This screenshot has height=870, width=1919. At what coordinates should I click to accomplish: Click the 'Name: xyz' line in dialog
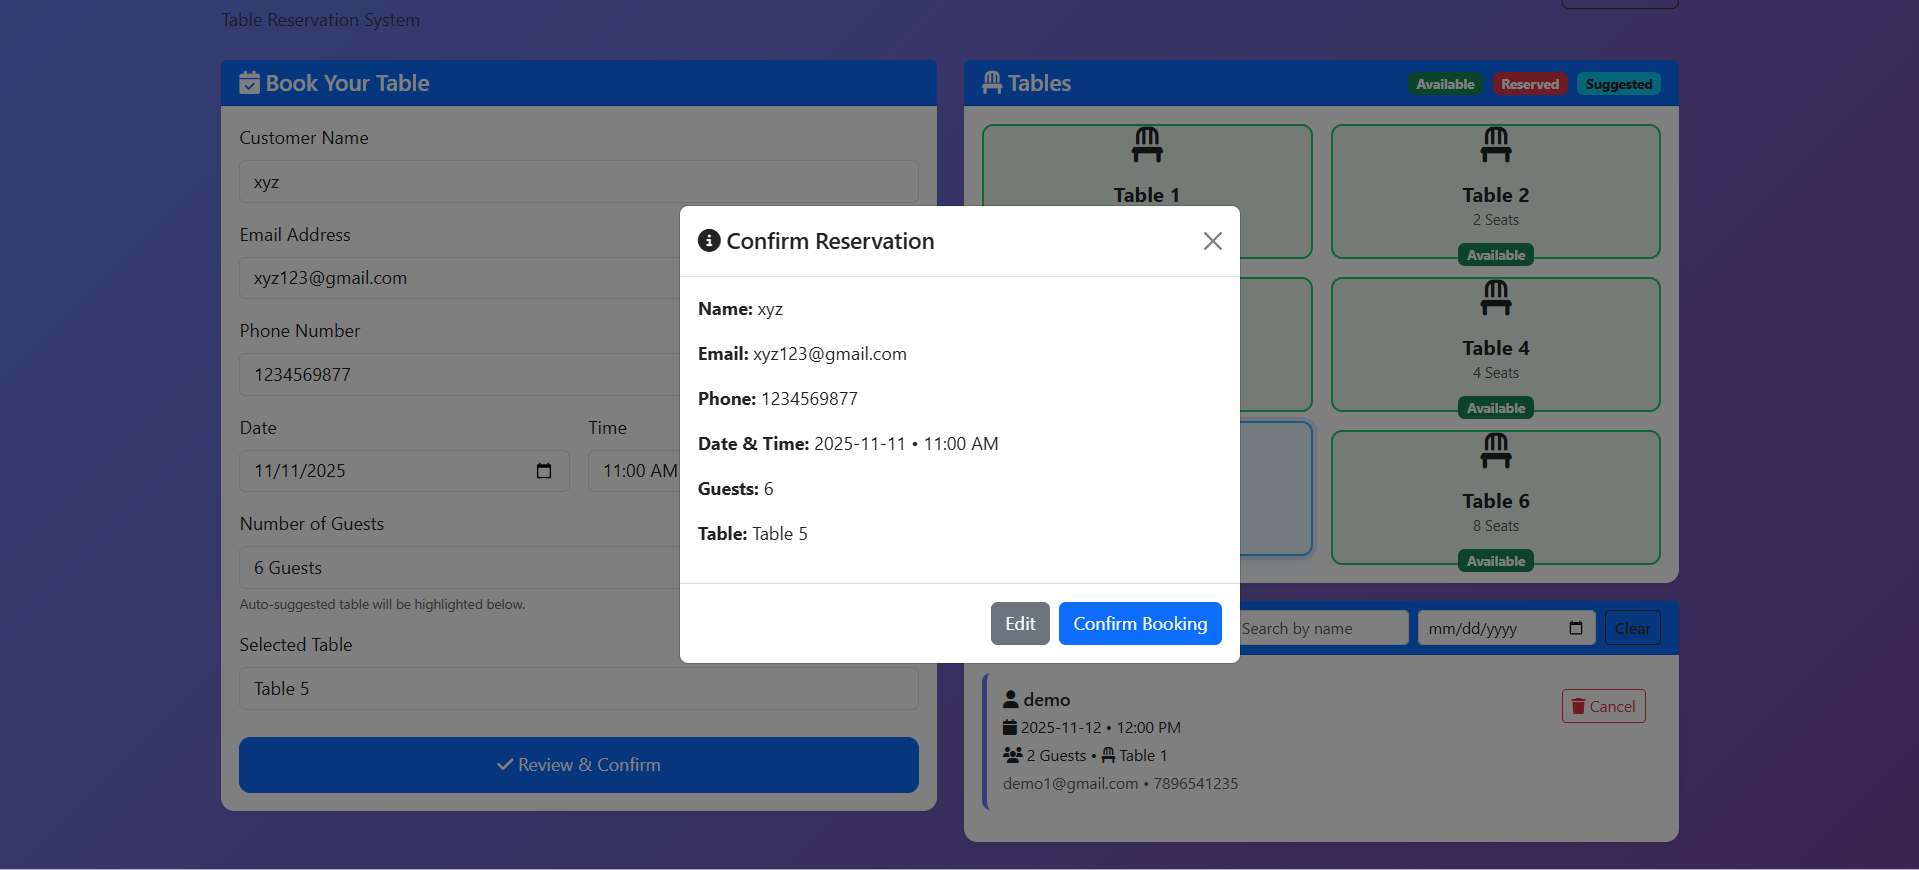point(741,309)
